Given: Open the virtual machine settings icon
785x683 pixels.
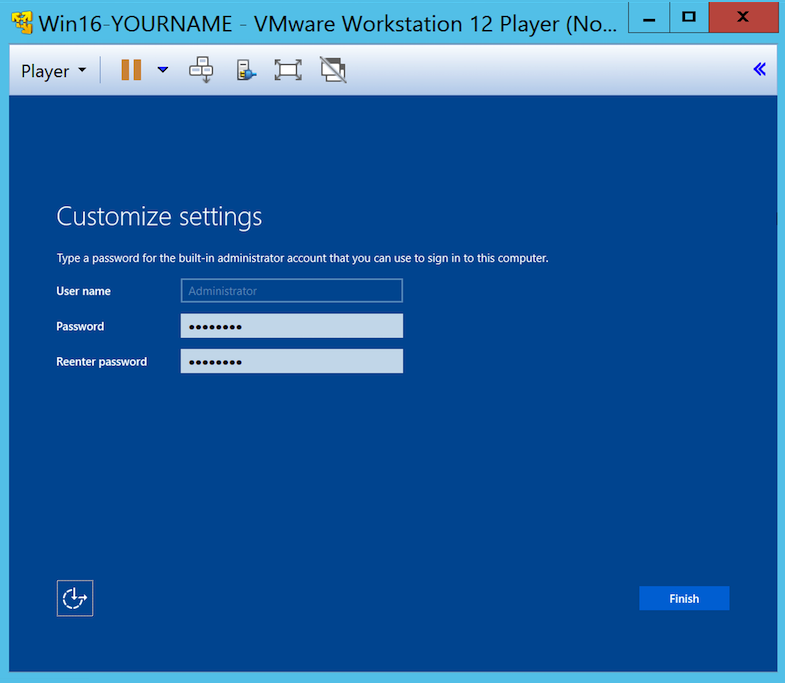Looking at the screenshot, I should pos(246,70).
